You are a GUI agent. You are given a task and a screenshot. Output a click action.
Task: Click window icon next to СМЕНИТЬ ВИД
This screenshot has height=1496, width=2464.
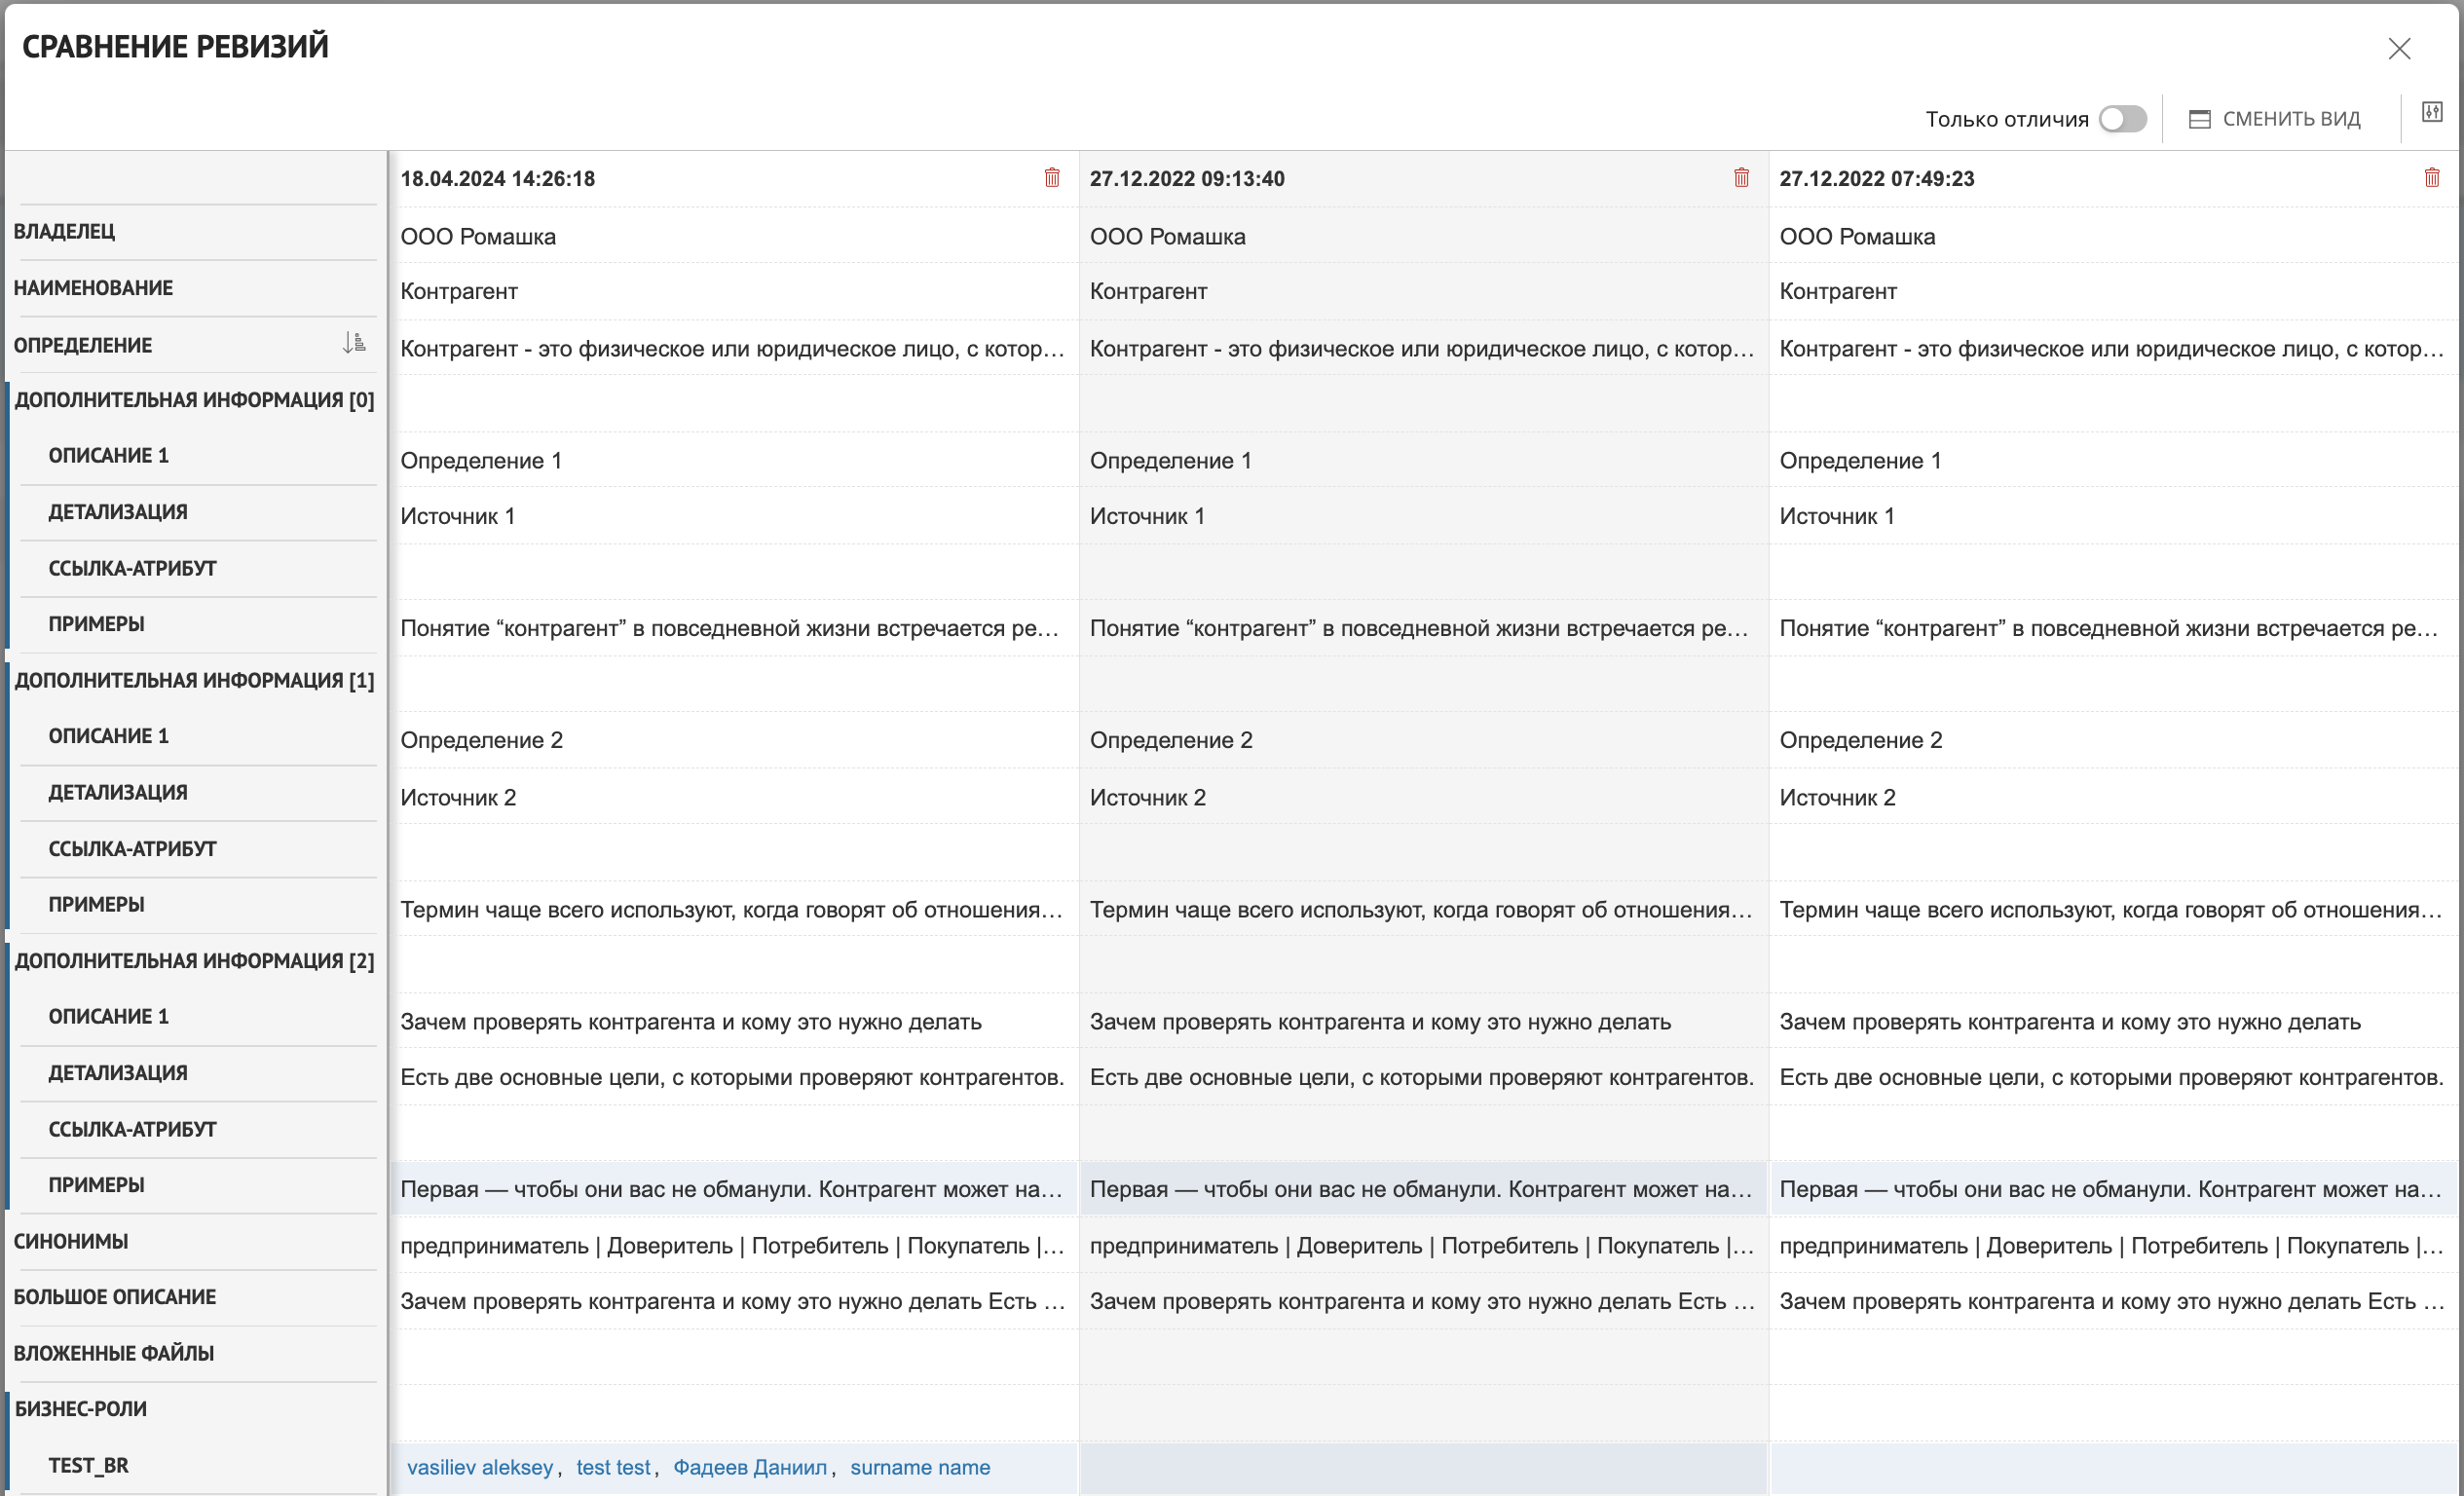(2199, 119)
